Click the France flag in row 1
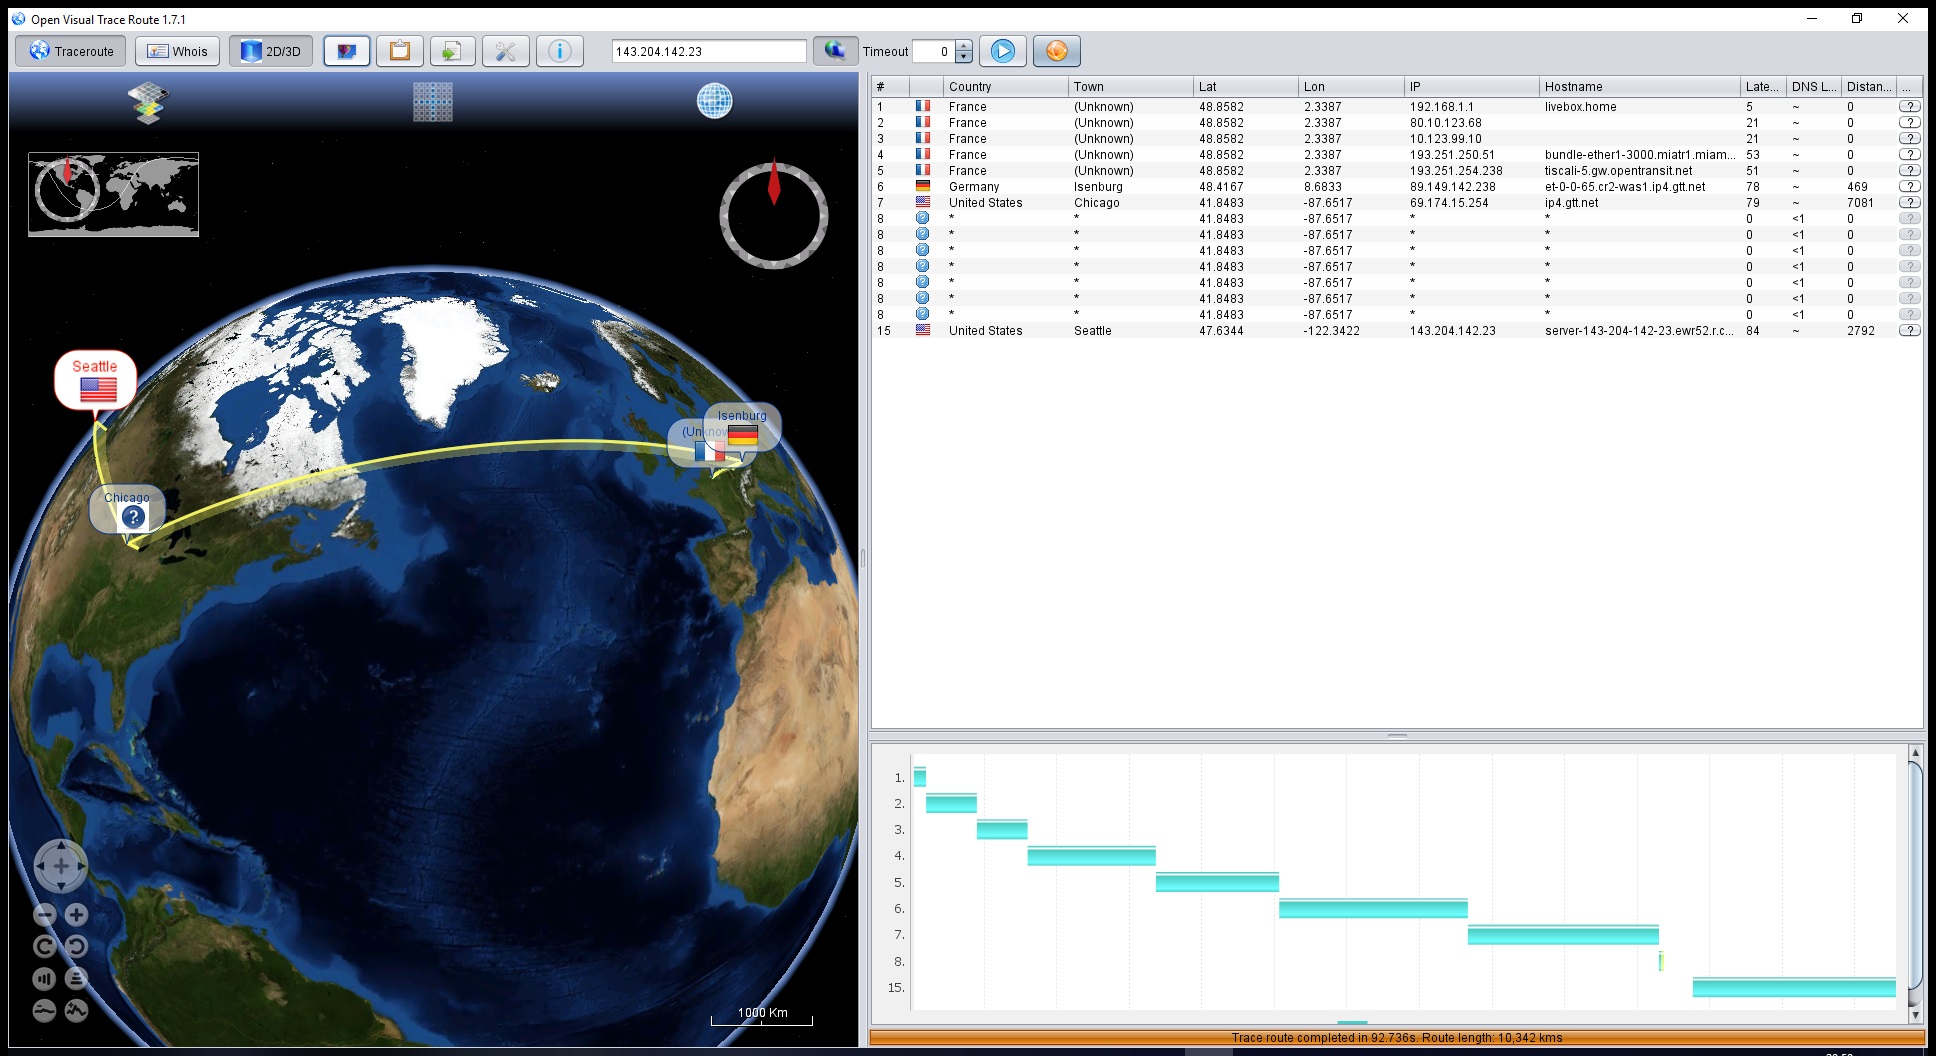The image size is (1936, 1056). point(923,106)
